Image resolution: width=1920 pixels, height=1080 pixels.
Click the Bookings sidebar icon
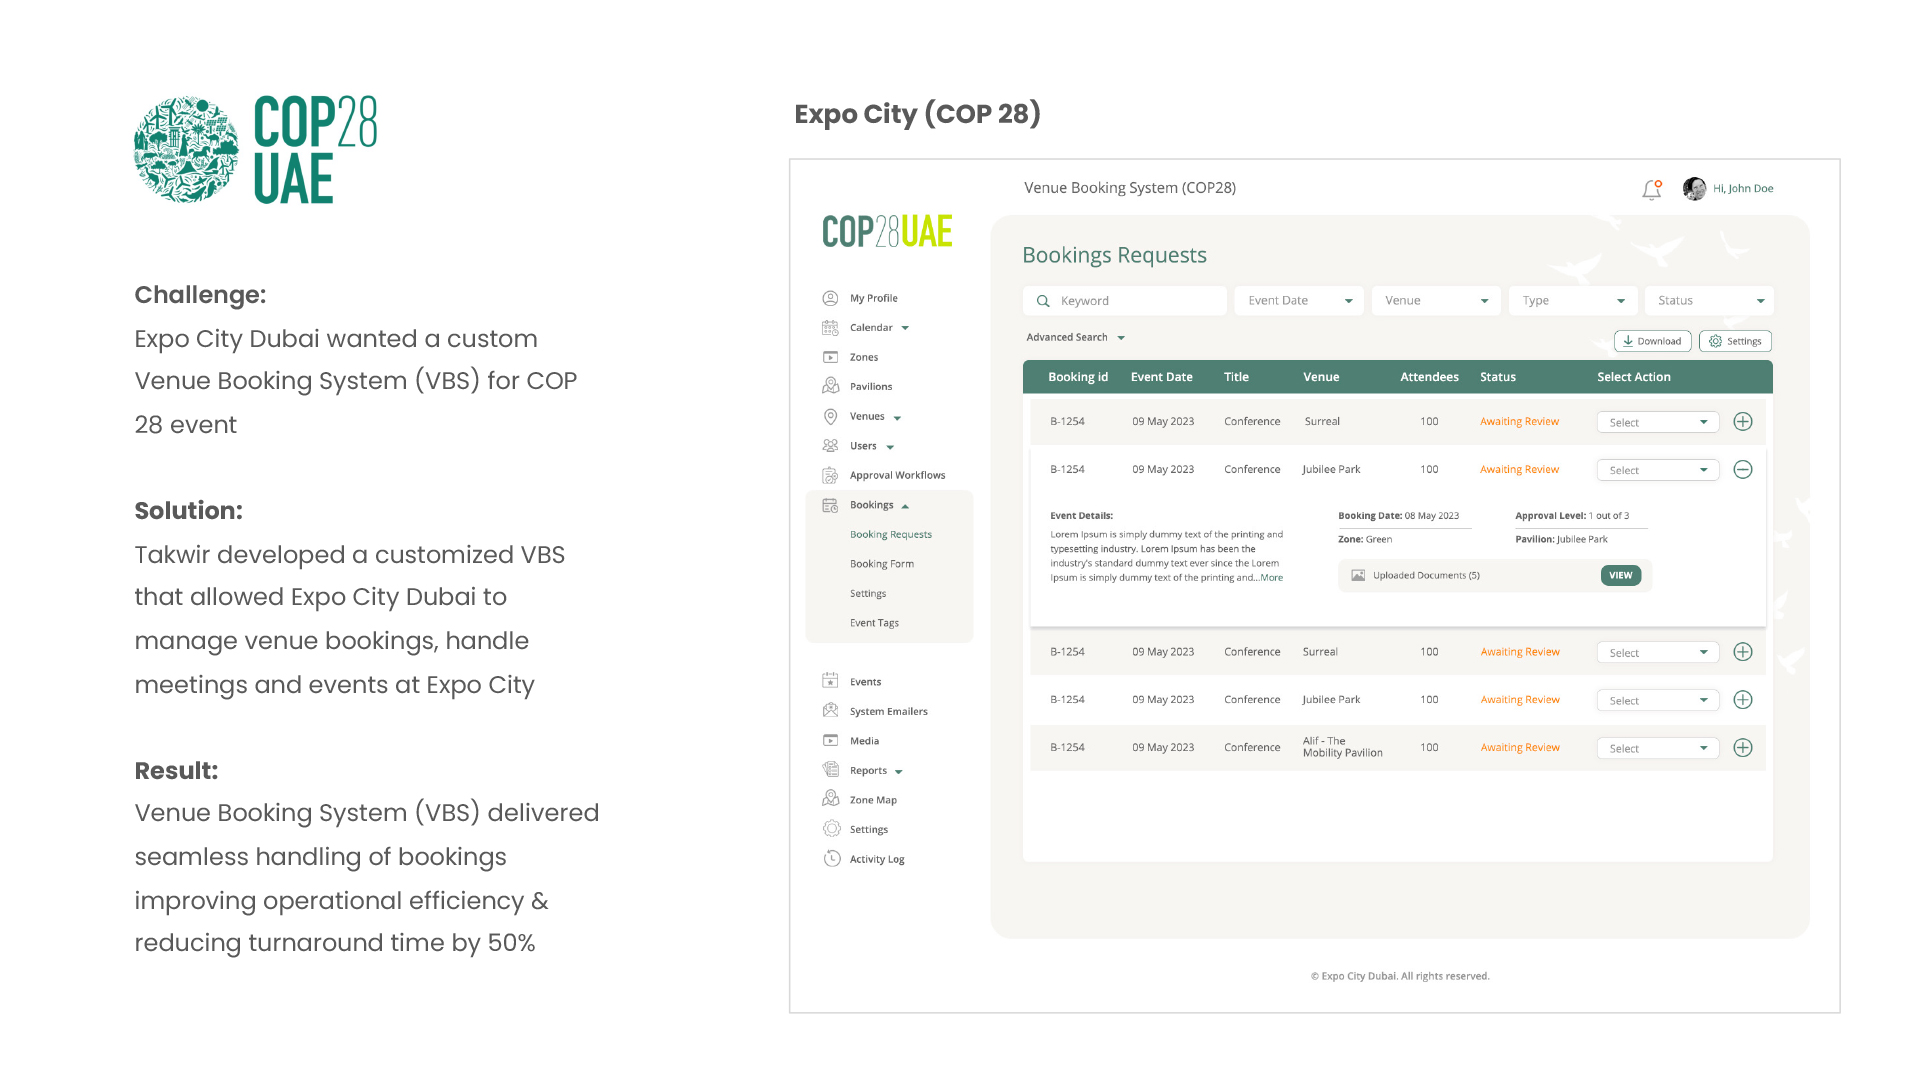(830, 505)
